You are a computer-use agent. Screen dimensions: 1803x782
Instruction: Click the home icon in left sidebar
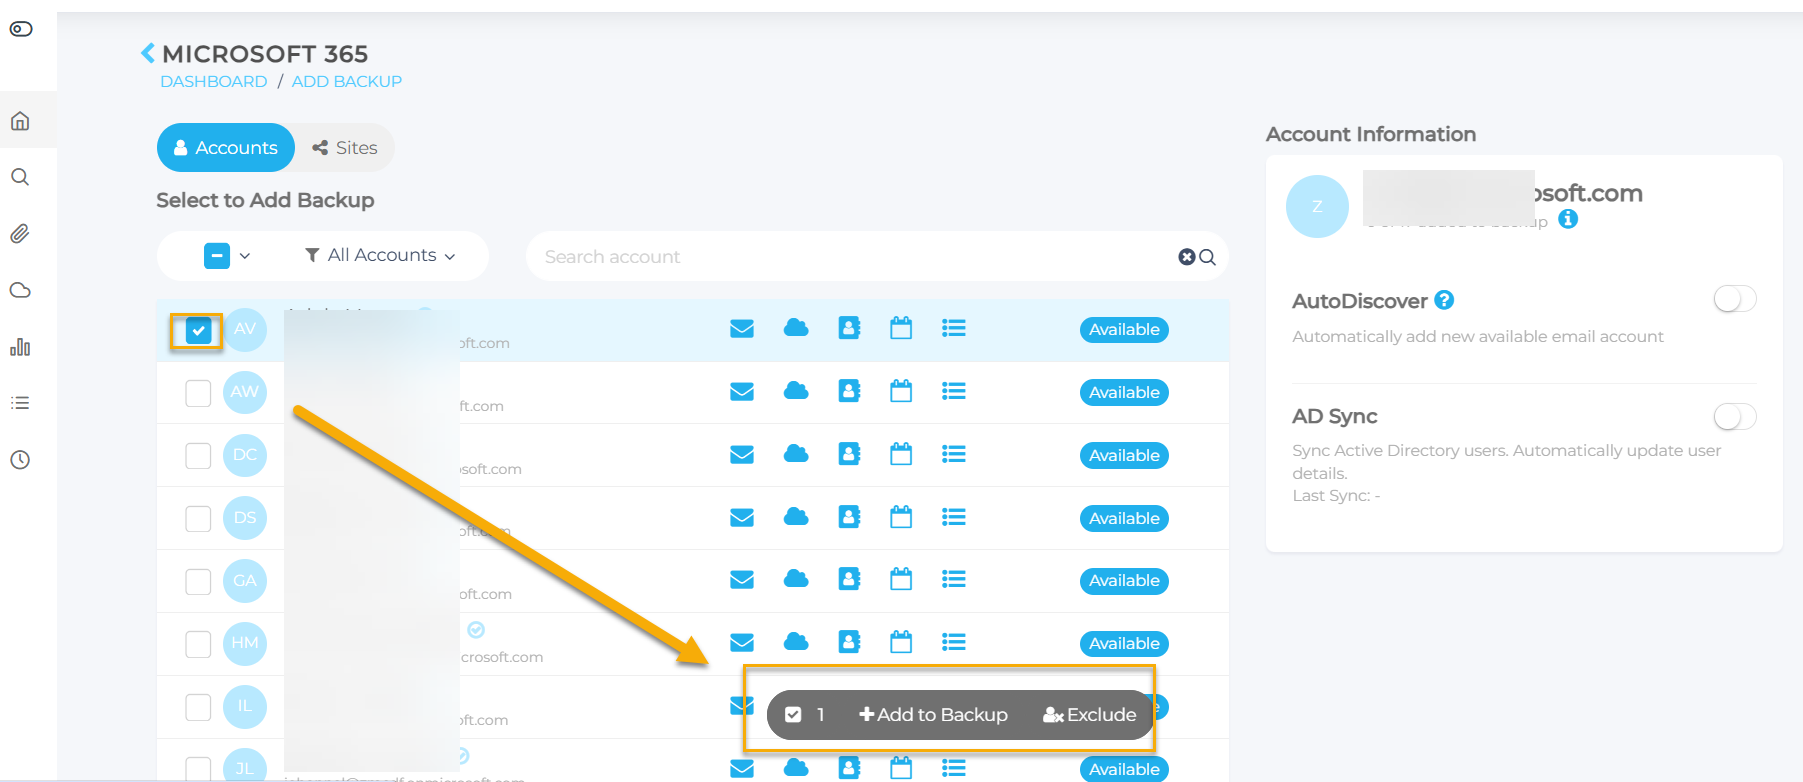[20, 121]
